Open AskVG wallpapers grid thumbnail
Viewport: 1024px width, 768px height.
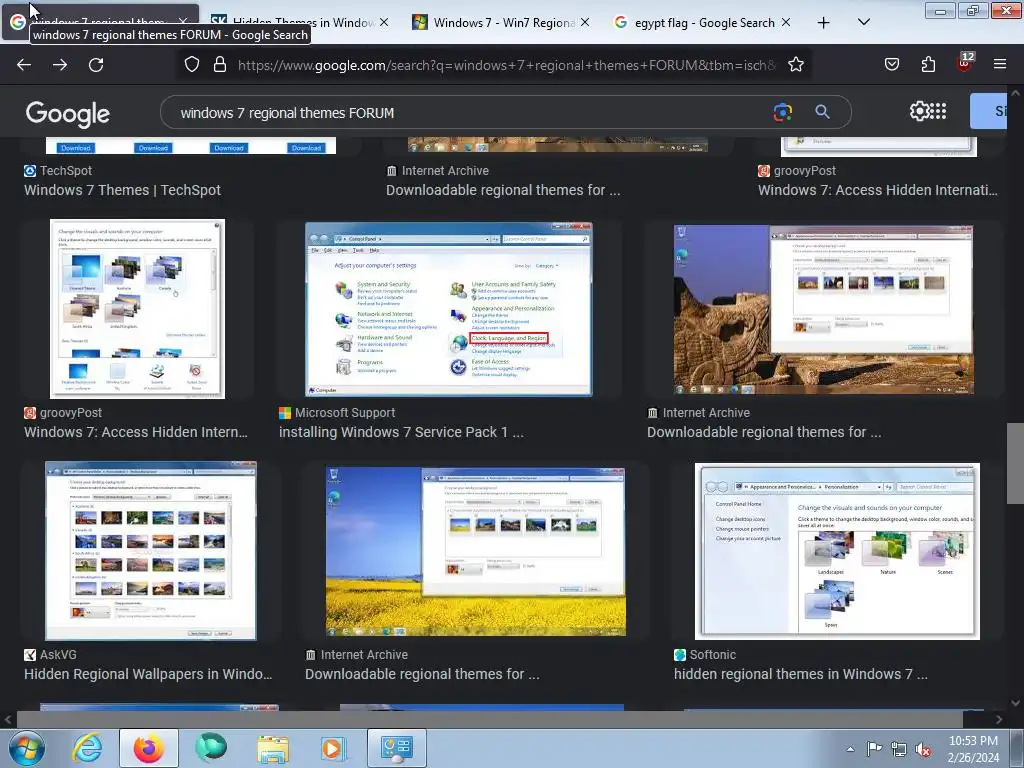[151, 551]
